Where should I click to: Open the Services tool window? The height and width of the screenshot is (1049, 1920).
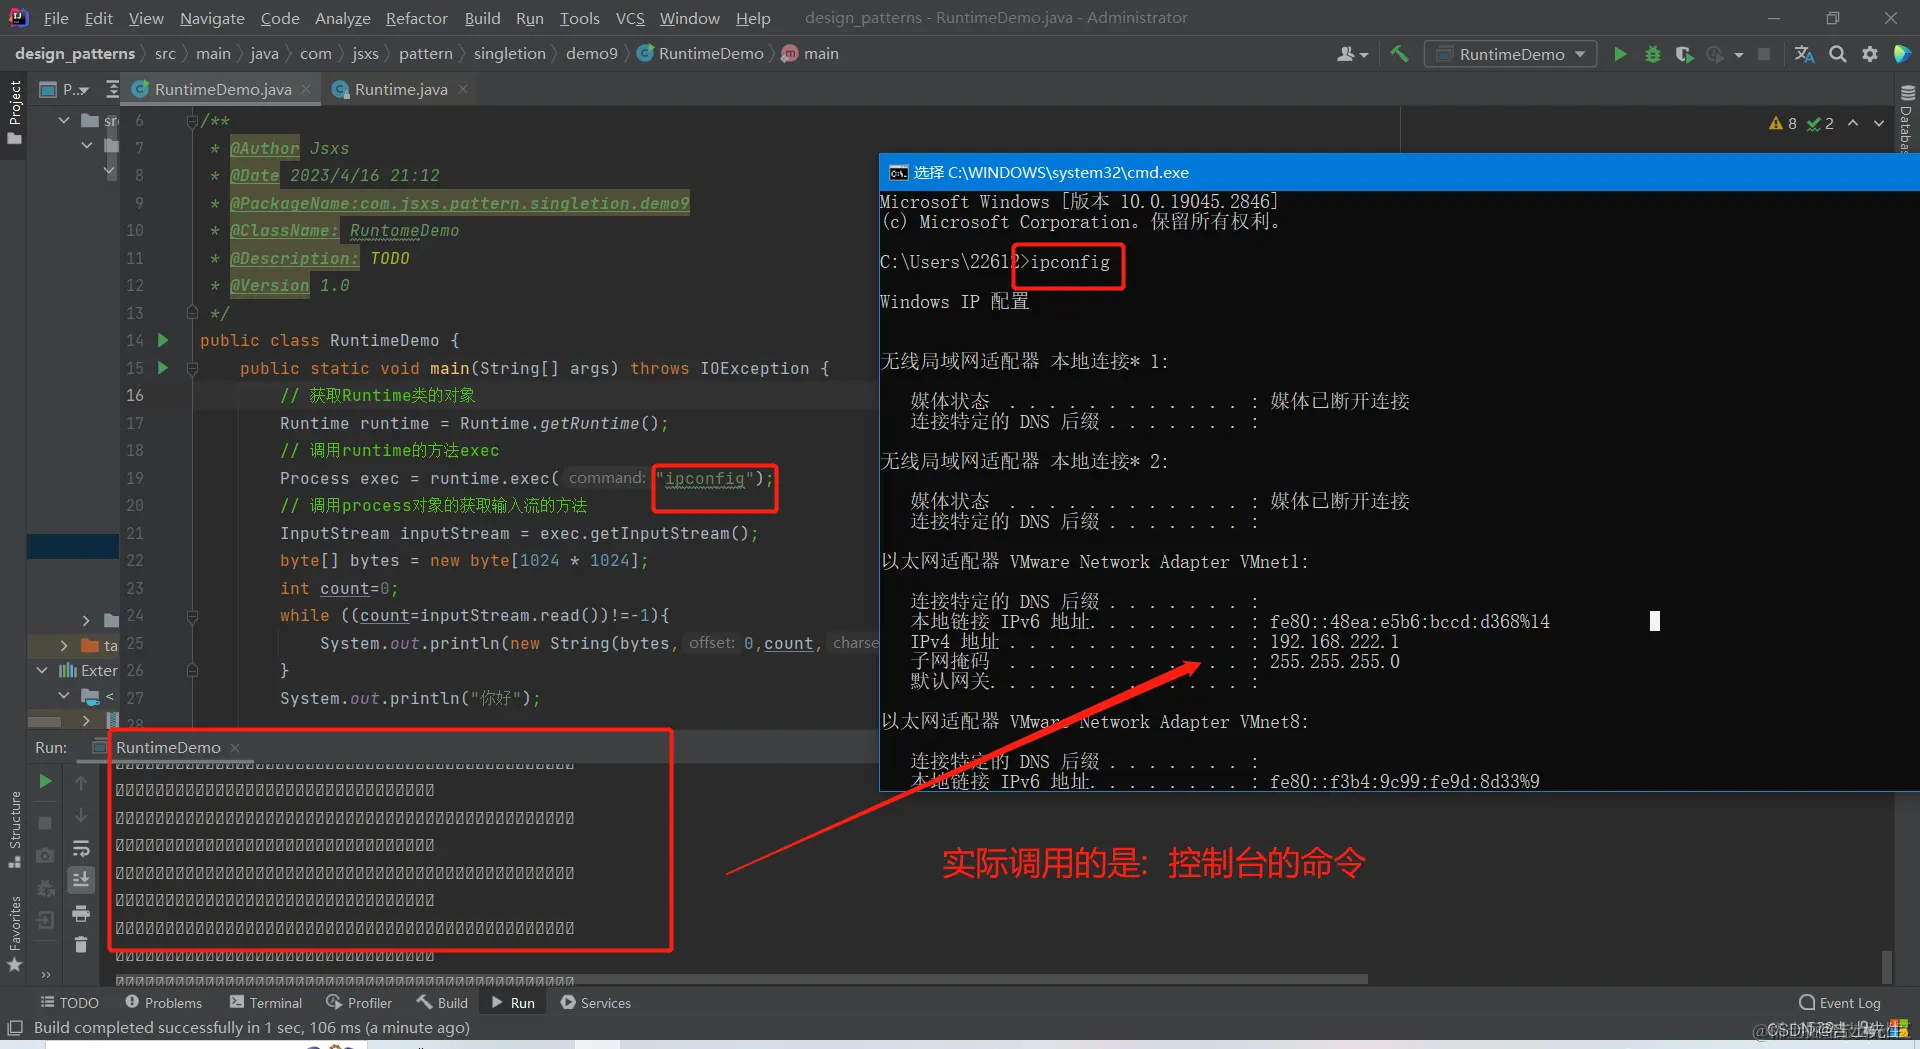point(596,1003)
